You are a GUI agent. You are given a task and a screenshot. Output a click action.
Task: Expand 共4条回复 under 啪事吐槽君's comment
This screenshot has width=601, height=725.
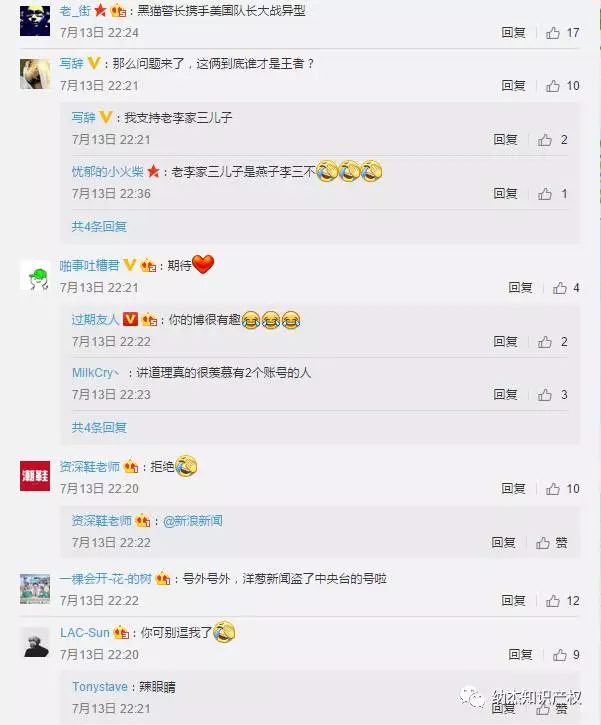pyautogui.click(x=99, y=428)
